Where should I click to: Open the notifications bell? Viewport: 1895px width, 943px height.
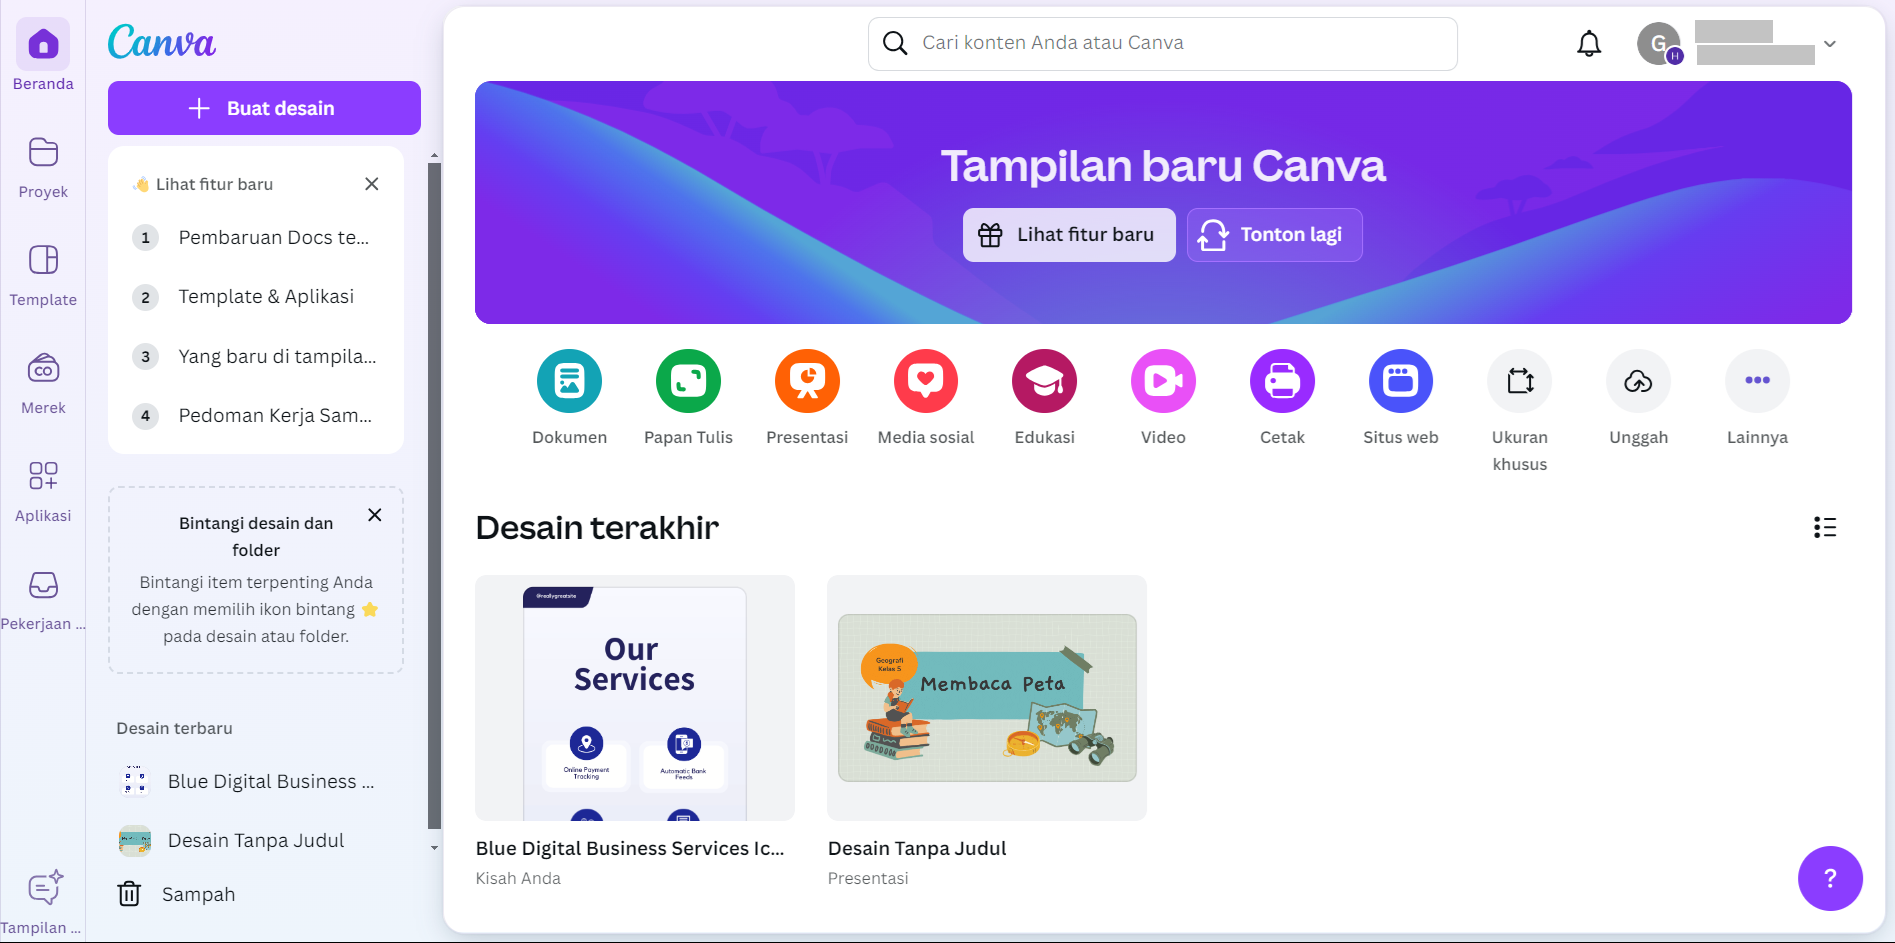(1589, 44)
